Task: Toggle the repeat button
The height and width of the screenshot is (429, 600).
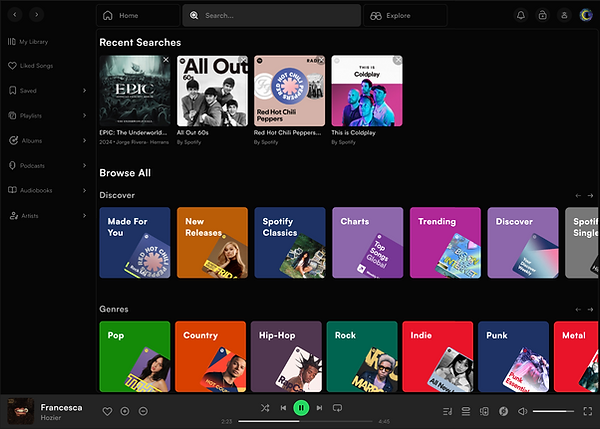Action: coord(337,408)
